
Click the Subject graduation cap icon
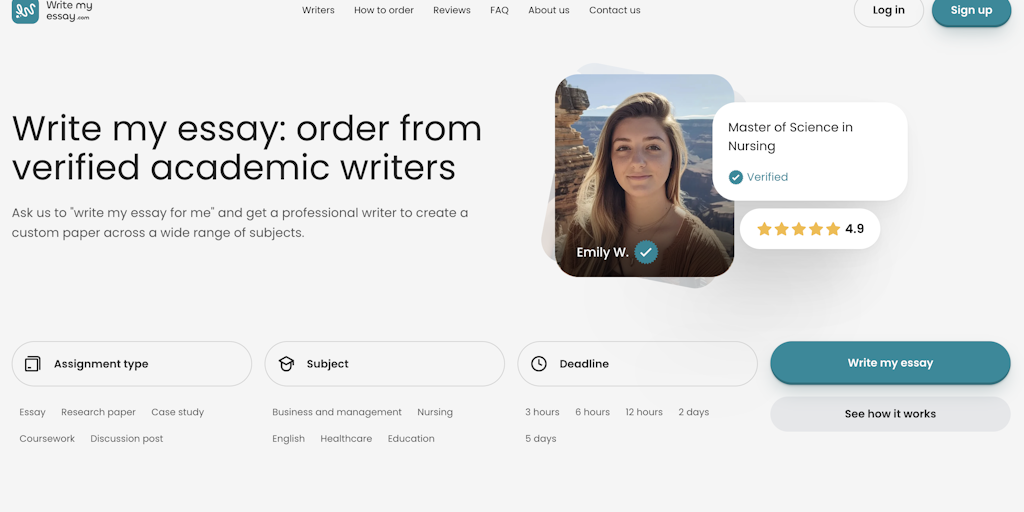coord(286,364)
